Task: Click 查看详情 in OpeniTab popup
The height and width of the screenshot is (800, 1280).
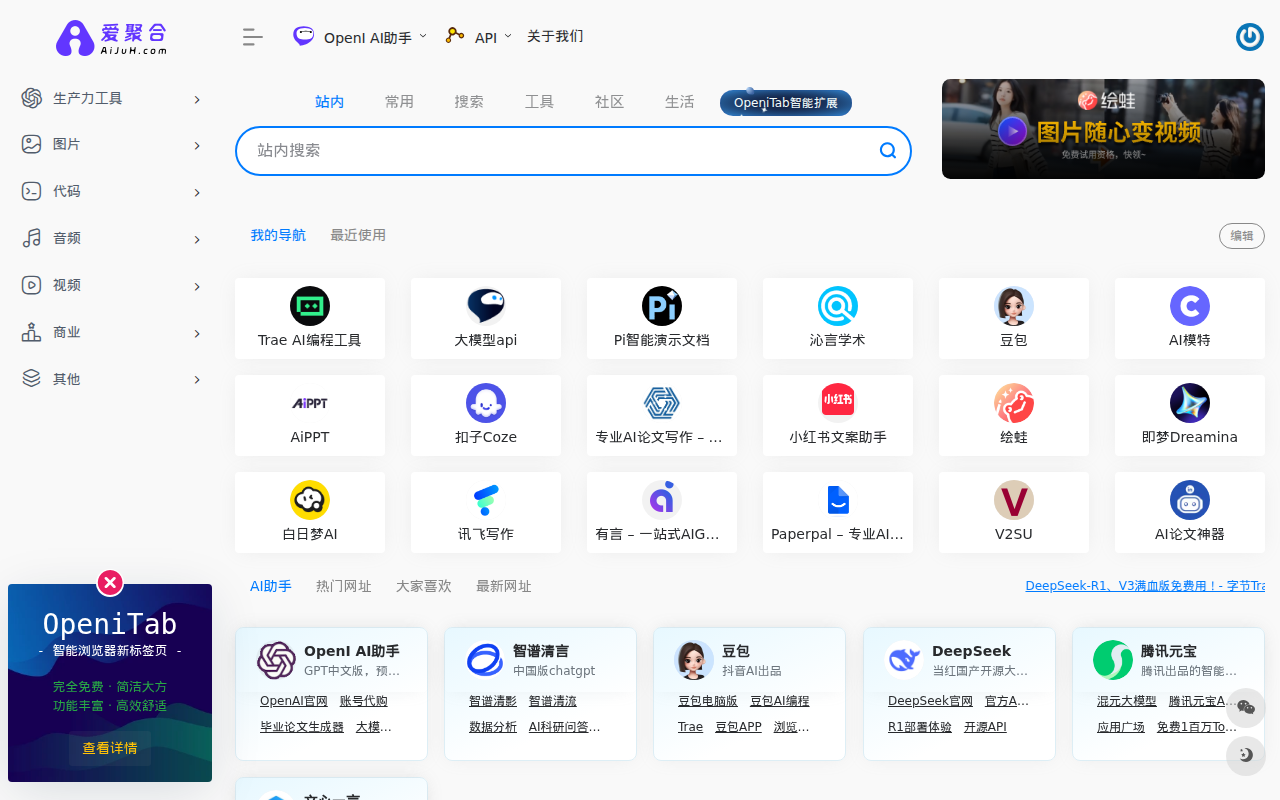Action: point(110,748)
